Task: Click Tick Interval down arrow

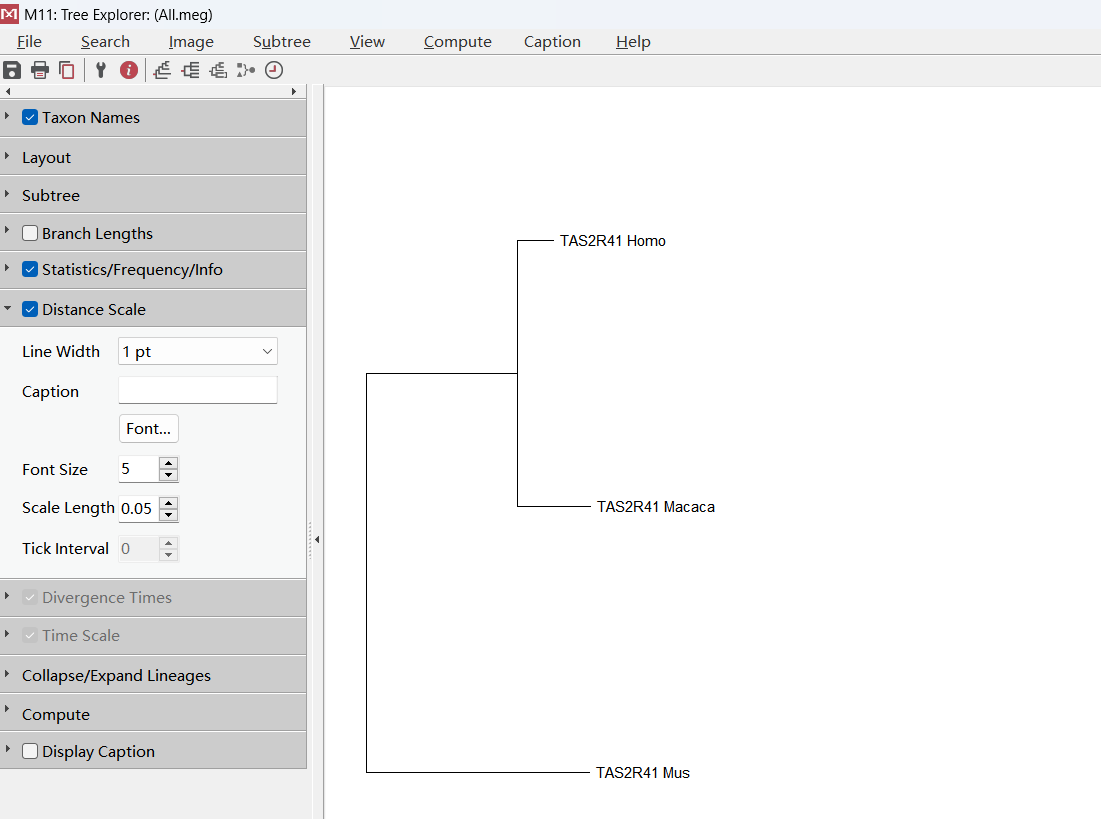Action: (169, 555)
